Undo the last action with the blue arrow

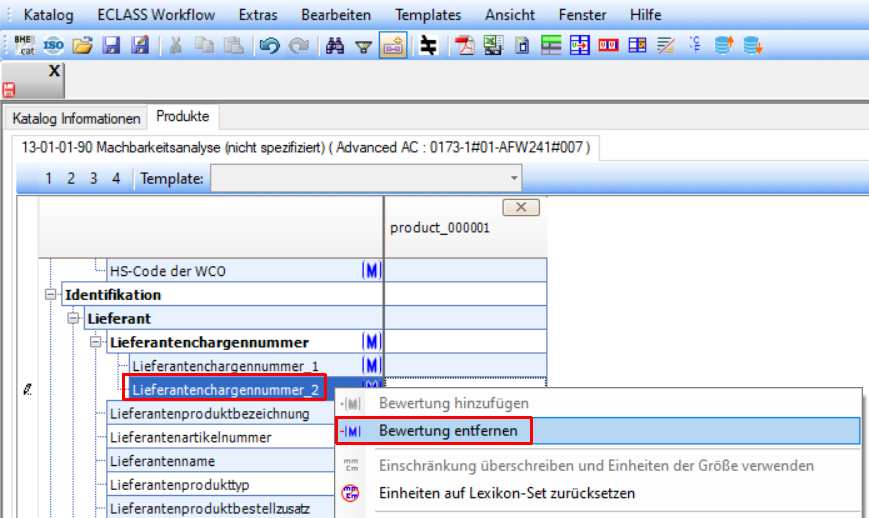tap(270, 45)
